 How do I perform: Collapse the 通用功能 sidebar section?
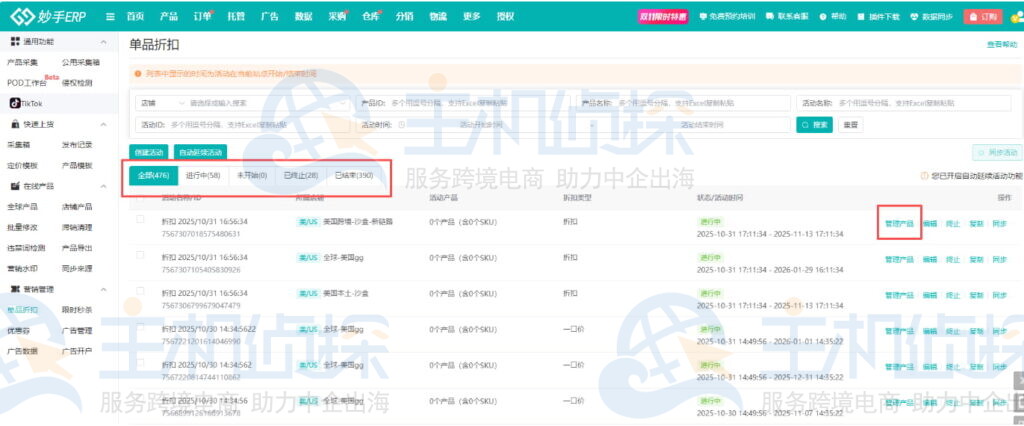103,42
